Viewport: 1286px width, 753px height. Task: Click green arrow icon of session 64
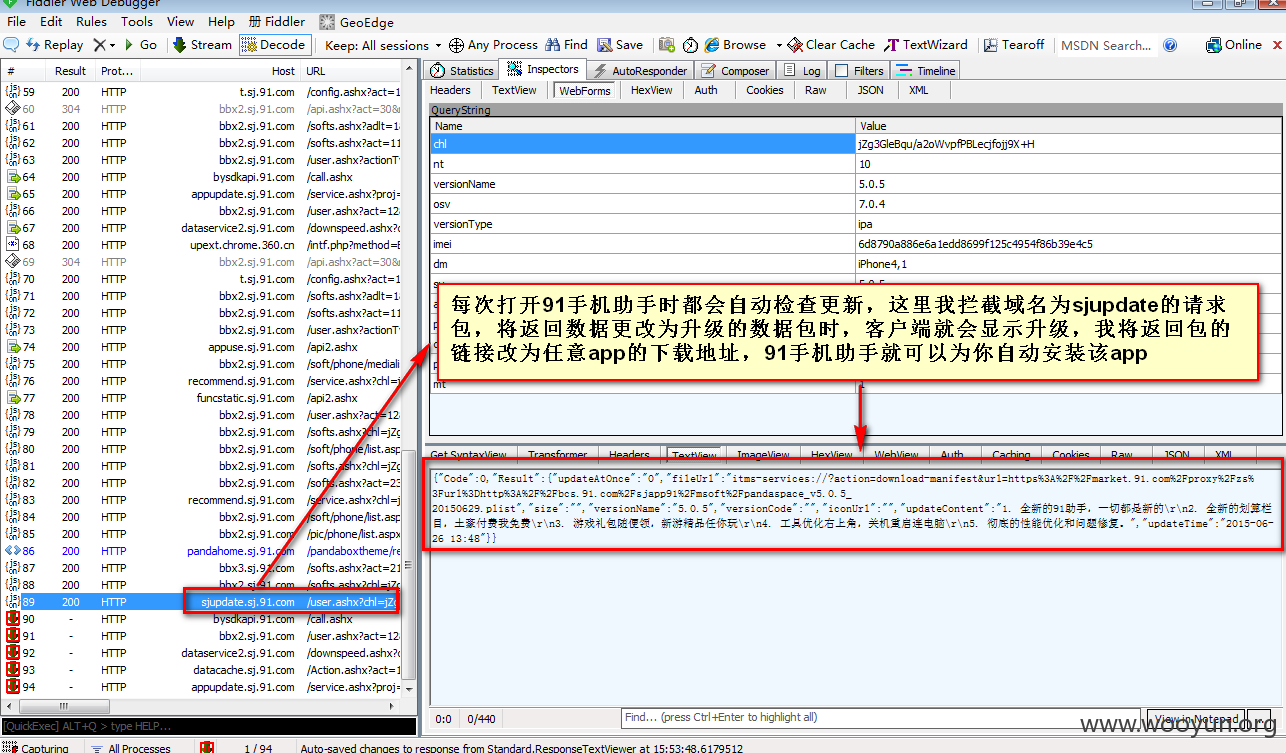13,177
